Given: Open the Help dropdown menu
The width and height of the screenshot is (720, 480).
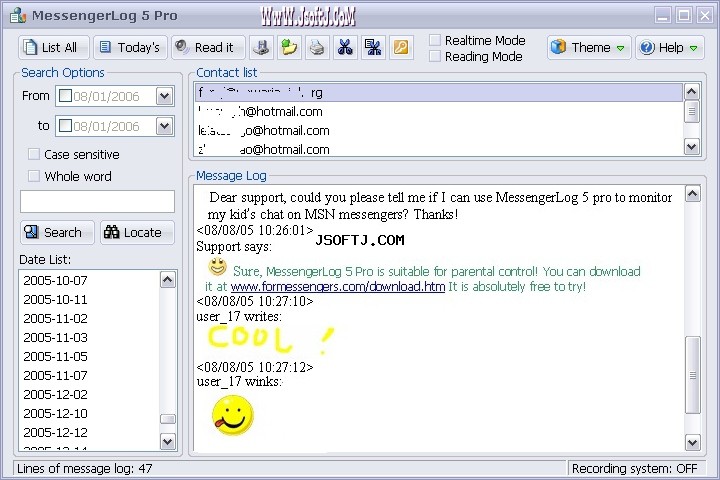Looking at the screenshot, I should [669, 47].
